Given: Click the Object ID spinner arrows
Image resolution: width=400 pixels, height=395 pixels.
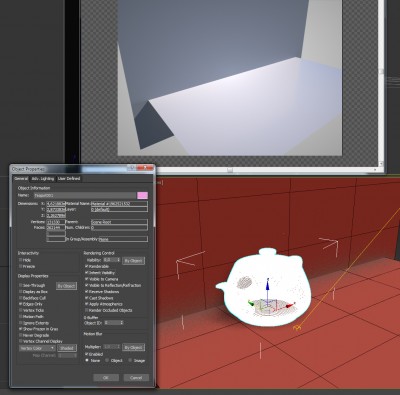Looking at the screenshot, I should (x=122, y=323).
